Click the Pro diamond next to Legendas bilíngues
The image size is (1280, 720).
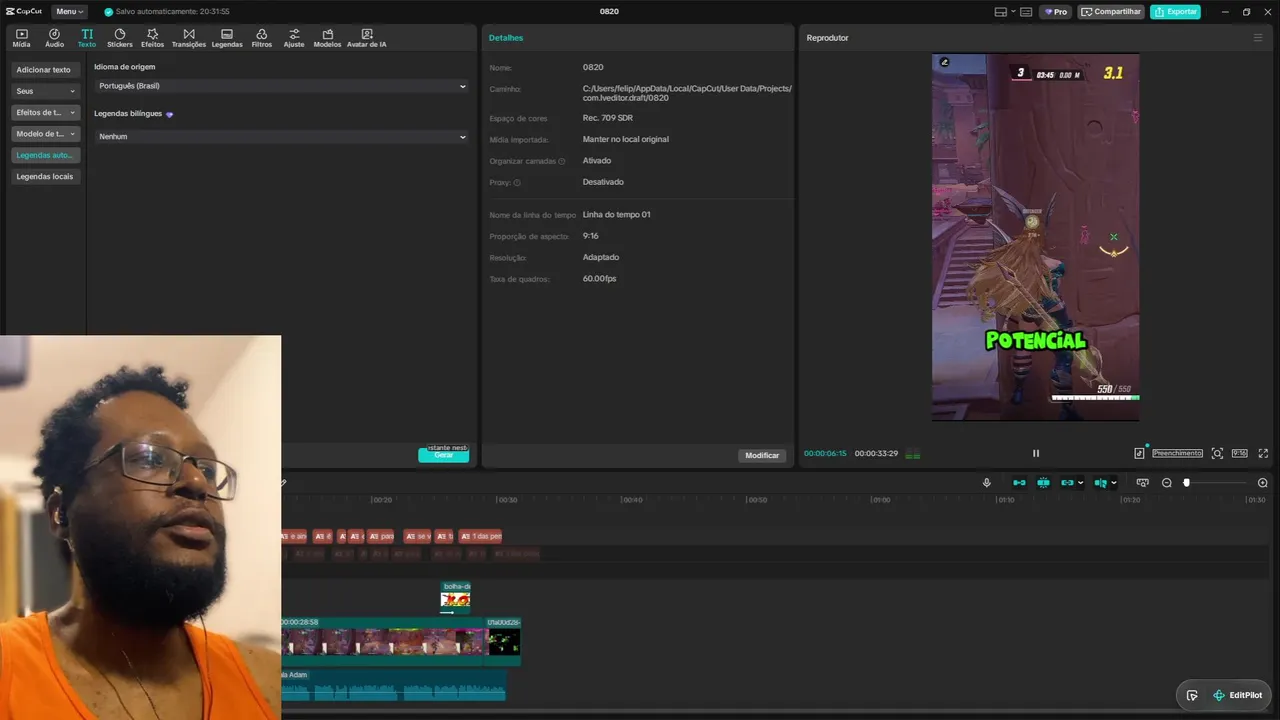click(170, 114)
